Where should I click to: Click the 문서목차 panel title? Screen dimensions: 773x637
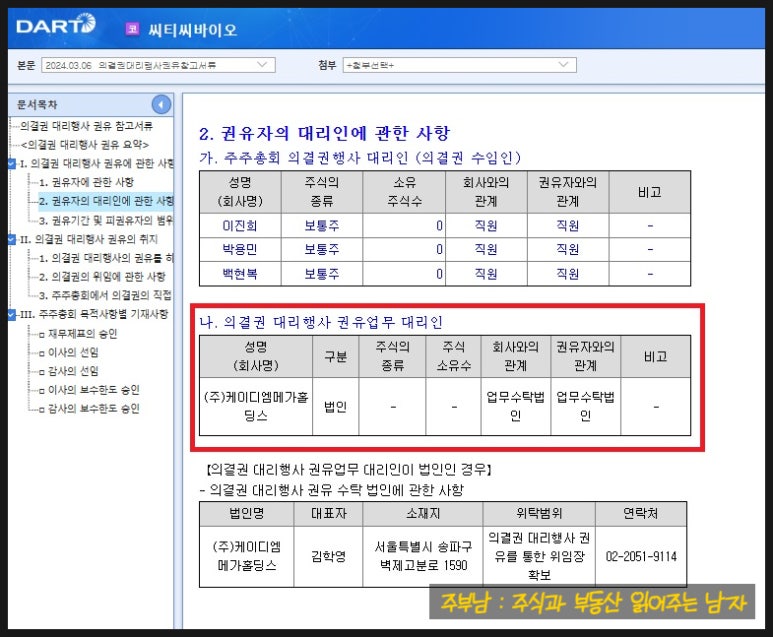[x=37, y=105]
